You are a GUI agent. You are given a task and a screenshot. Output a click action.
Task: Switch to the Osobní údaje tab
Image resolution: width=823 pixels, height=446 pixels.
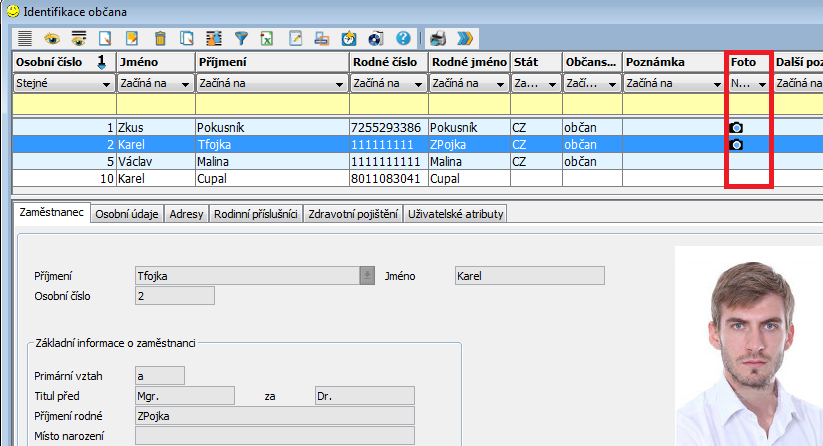coord(127,214)
